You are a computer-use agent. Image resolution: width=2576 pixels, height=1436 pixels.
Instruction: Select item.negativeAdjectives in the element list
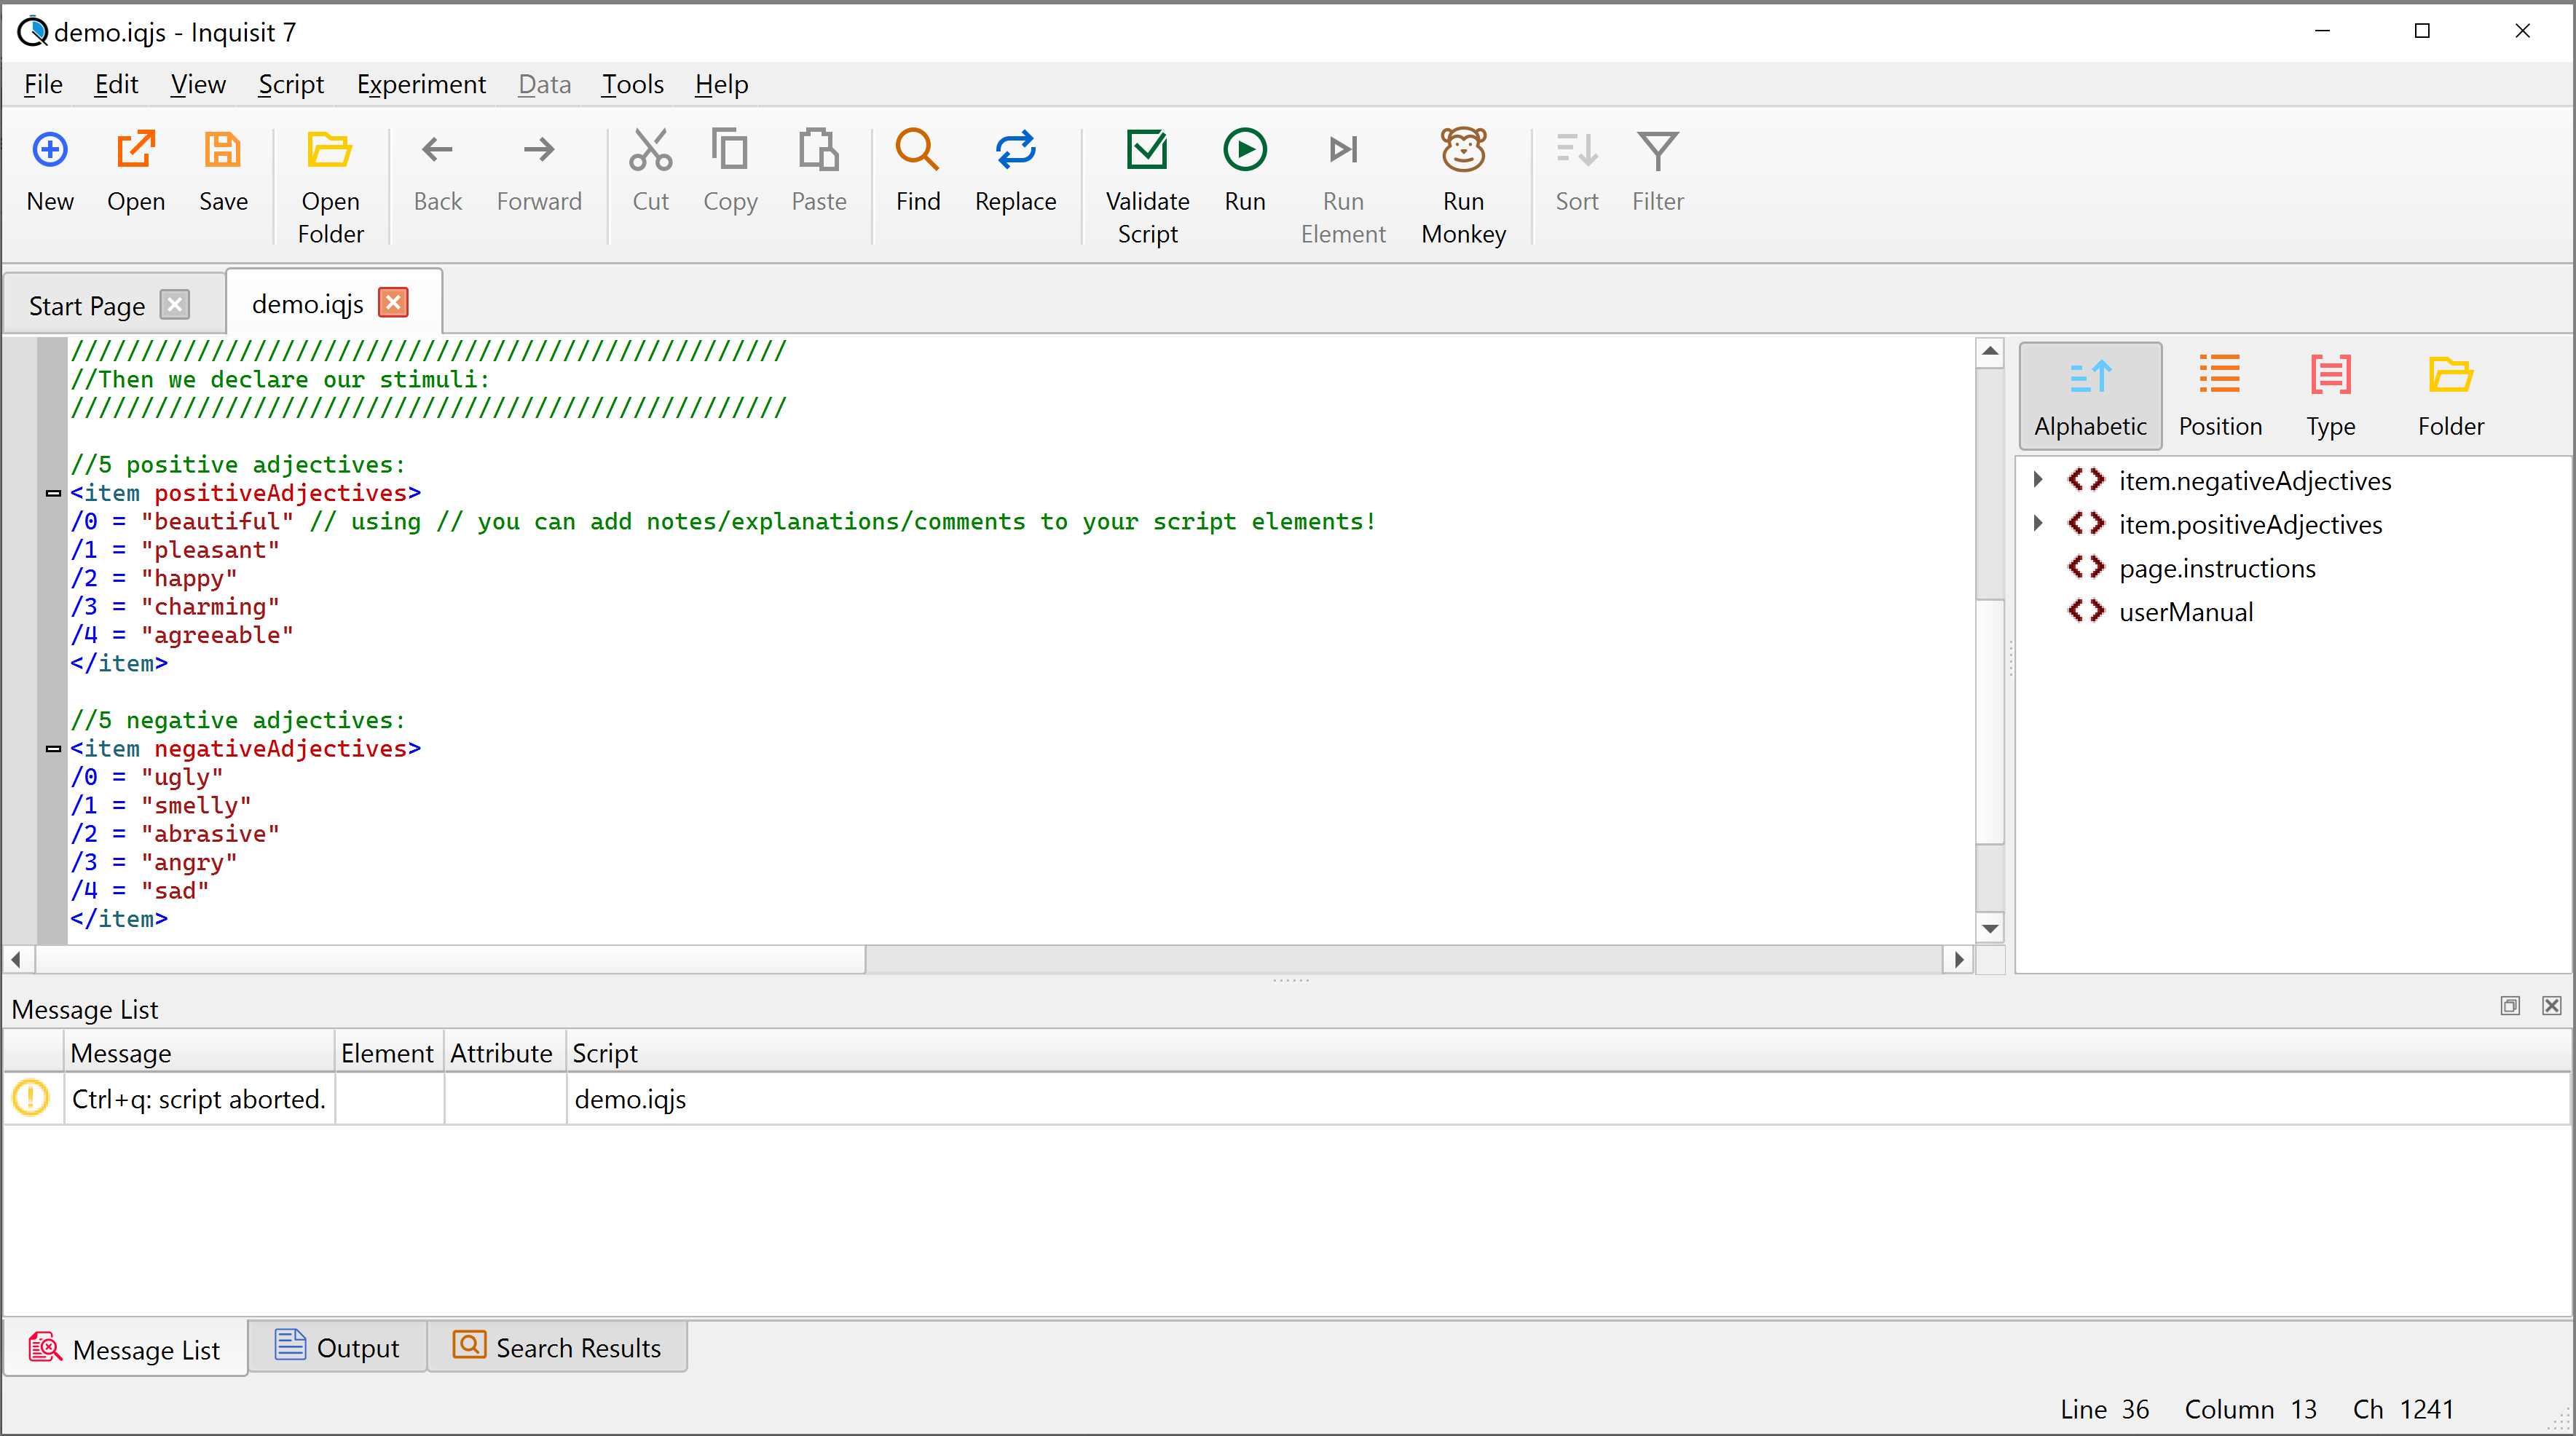[2254, 481]
